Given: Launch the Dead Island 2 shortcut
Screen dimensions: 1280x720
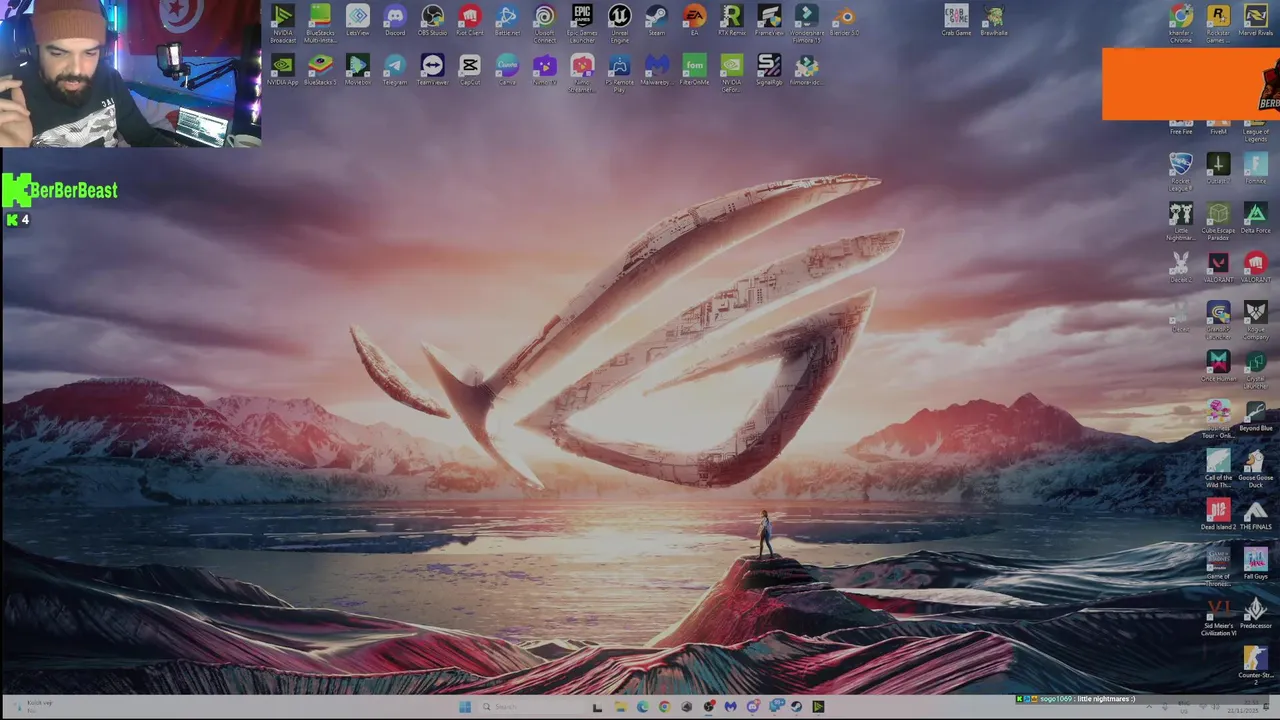Looking at the screenshot, I should (1218, 514).
